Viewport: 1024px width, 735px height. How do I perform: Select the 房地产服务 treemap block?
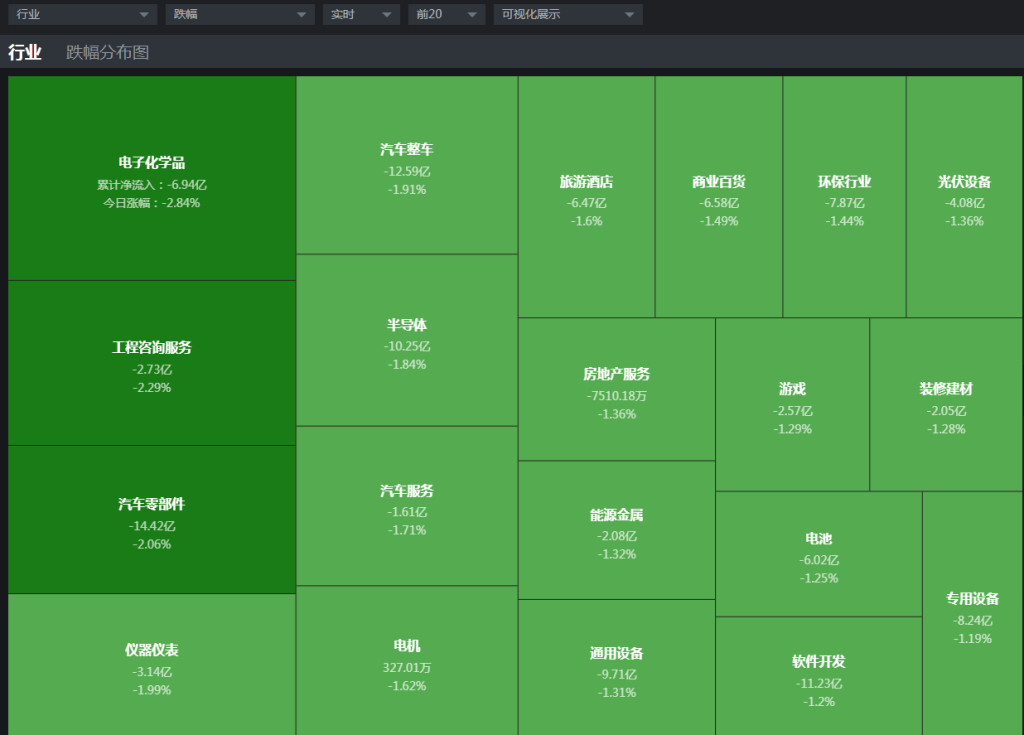pos(617,389)
